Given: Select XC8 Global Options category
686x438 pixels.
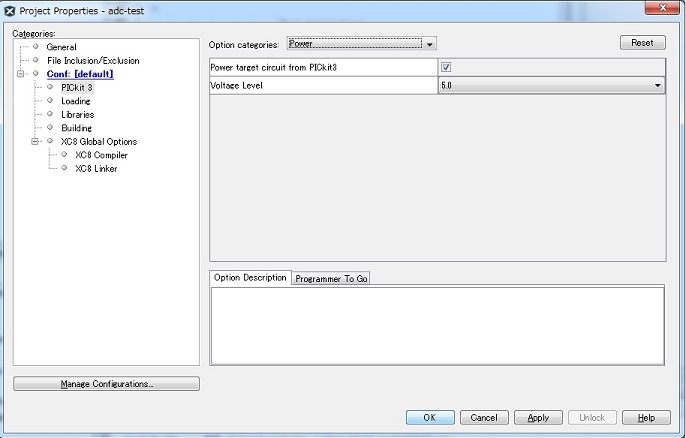Looking at the screenshot, I should pyautogui.click(x=99, y=141).
